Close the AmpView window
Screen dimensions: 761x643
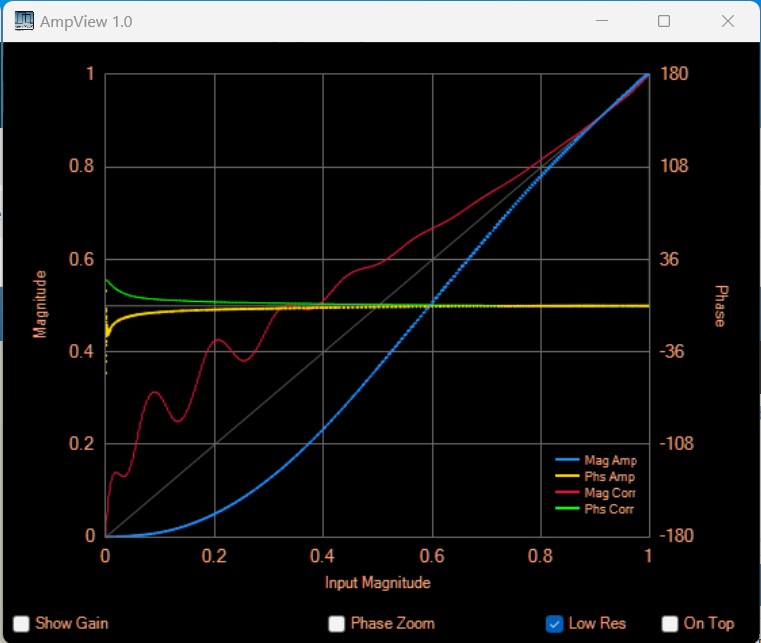(727, 21)
